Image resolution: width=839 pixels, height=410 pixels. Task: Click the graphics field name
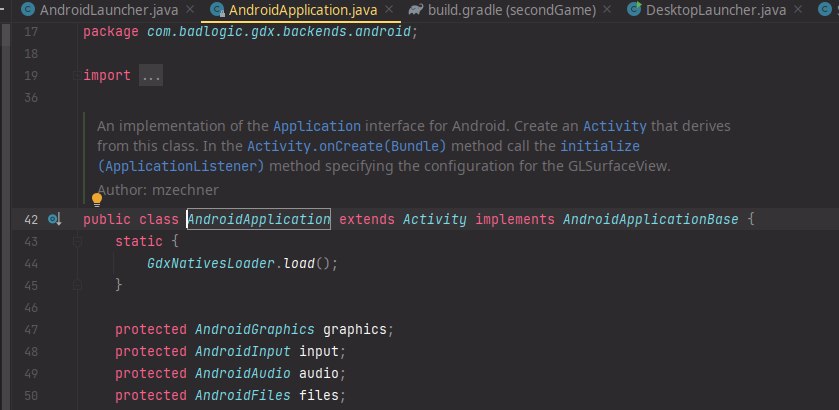click(x=354, y=329)
